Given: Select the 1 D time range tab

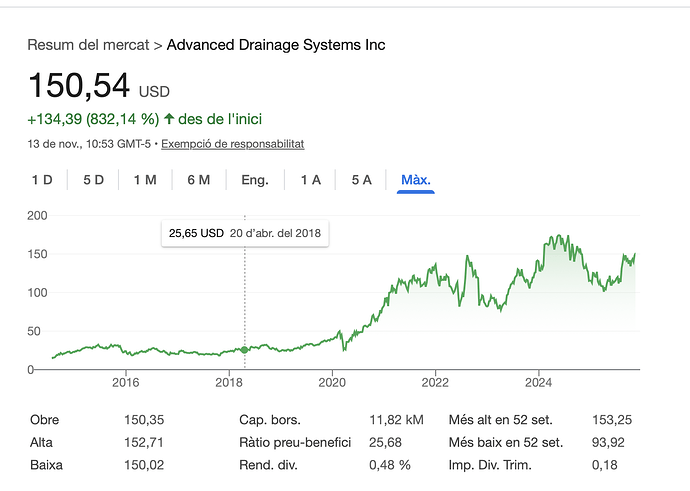Looking at the screenshot, I should click(x=42, y=180).
